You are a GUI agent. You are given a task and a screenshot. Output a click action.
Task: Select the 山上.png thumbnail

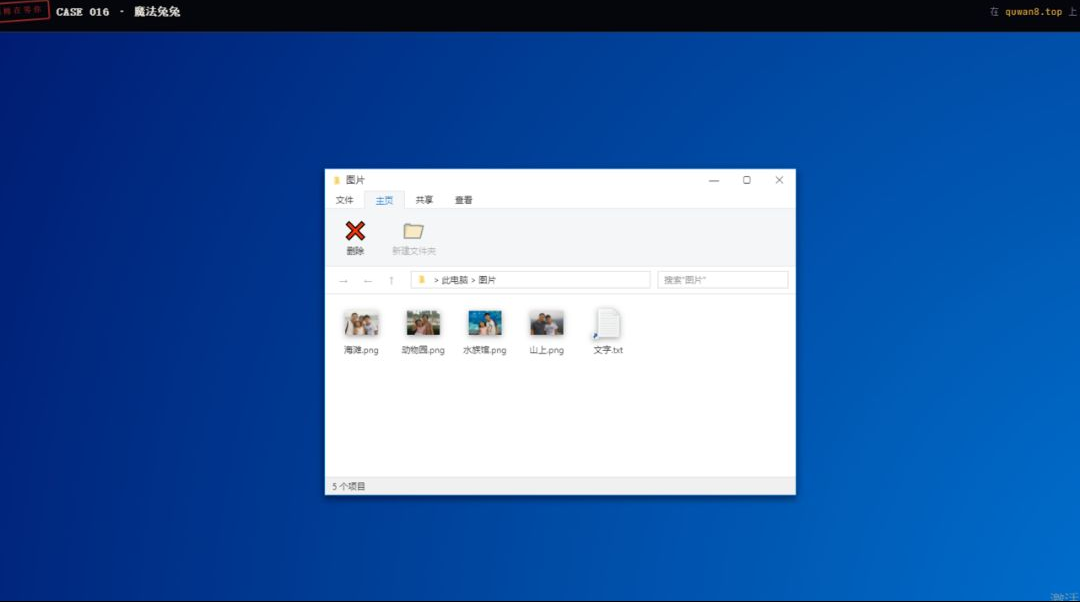point(547,323)
